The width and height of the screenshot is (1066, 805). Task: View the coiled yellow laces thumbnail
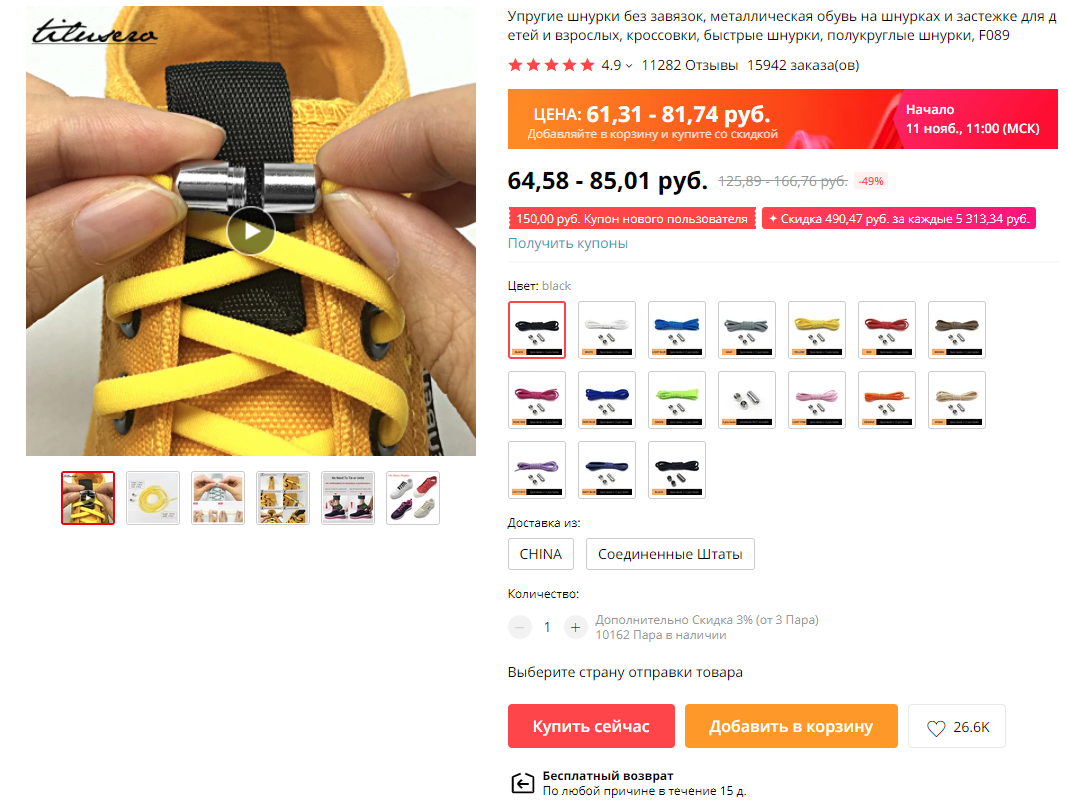coord(153,498)
